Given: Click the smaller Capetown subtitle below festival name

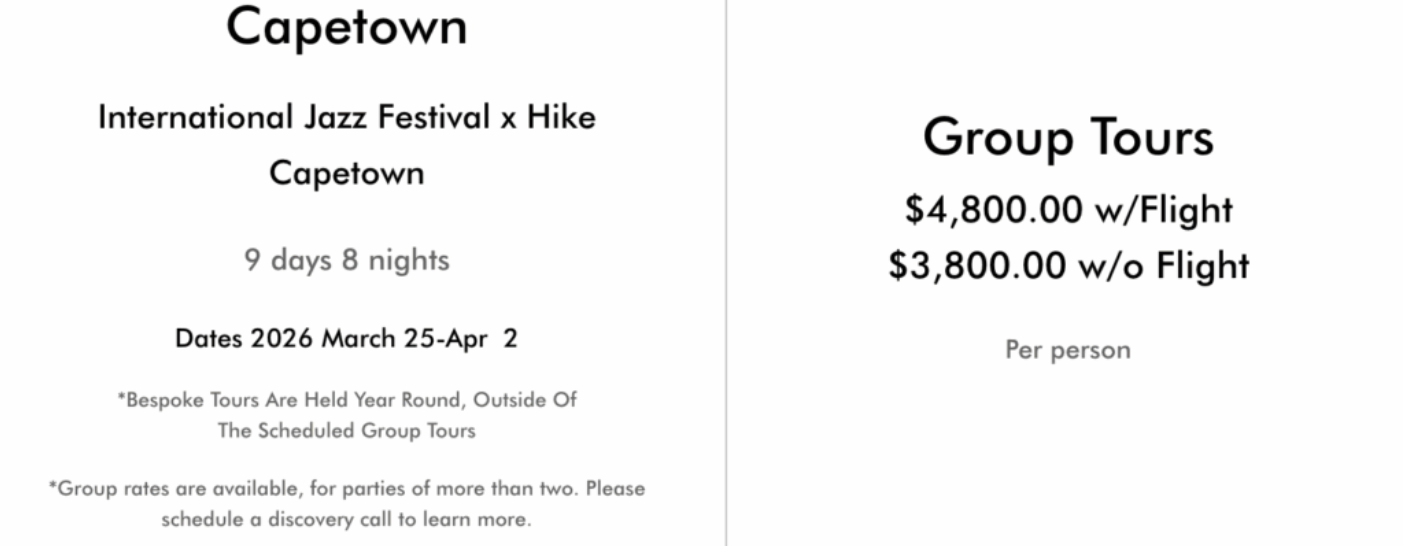Looking at the screenshot, I should [x=346, y=173].
